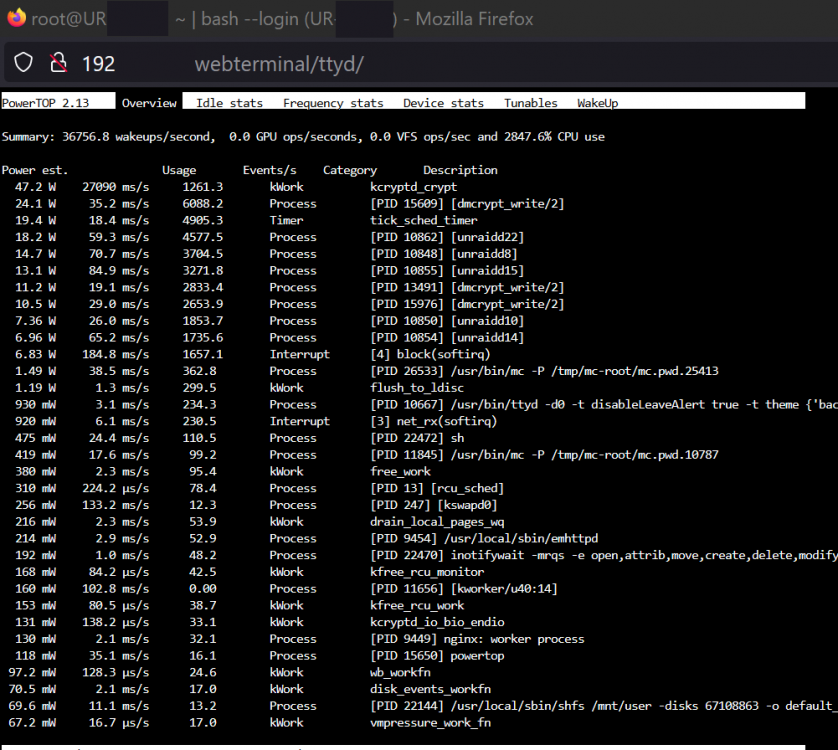Click the 27090 ms/s usage value
The image size is (838, 750).
point(115,187)
